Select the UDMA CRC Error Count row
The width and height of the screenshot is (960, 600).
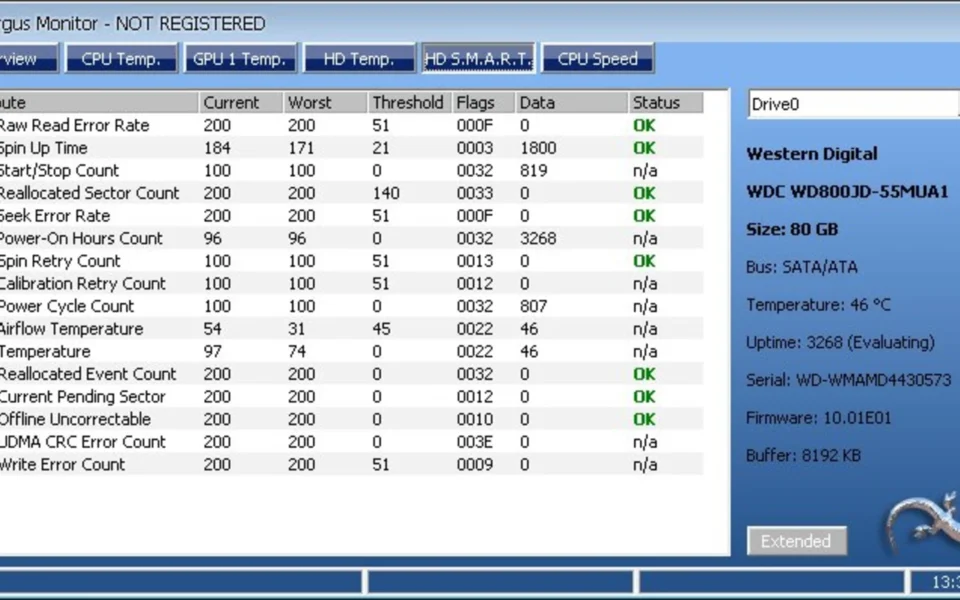[x=351, y=442]
